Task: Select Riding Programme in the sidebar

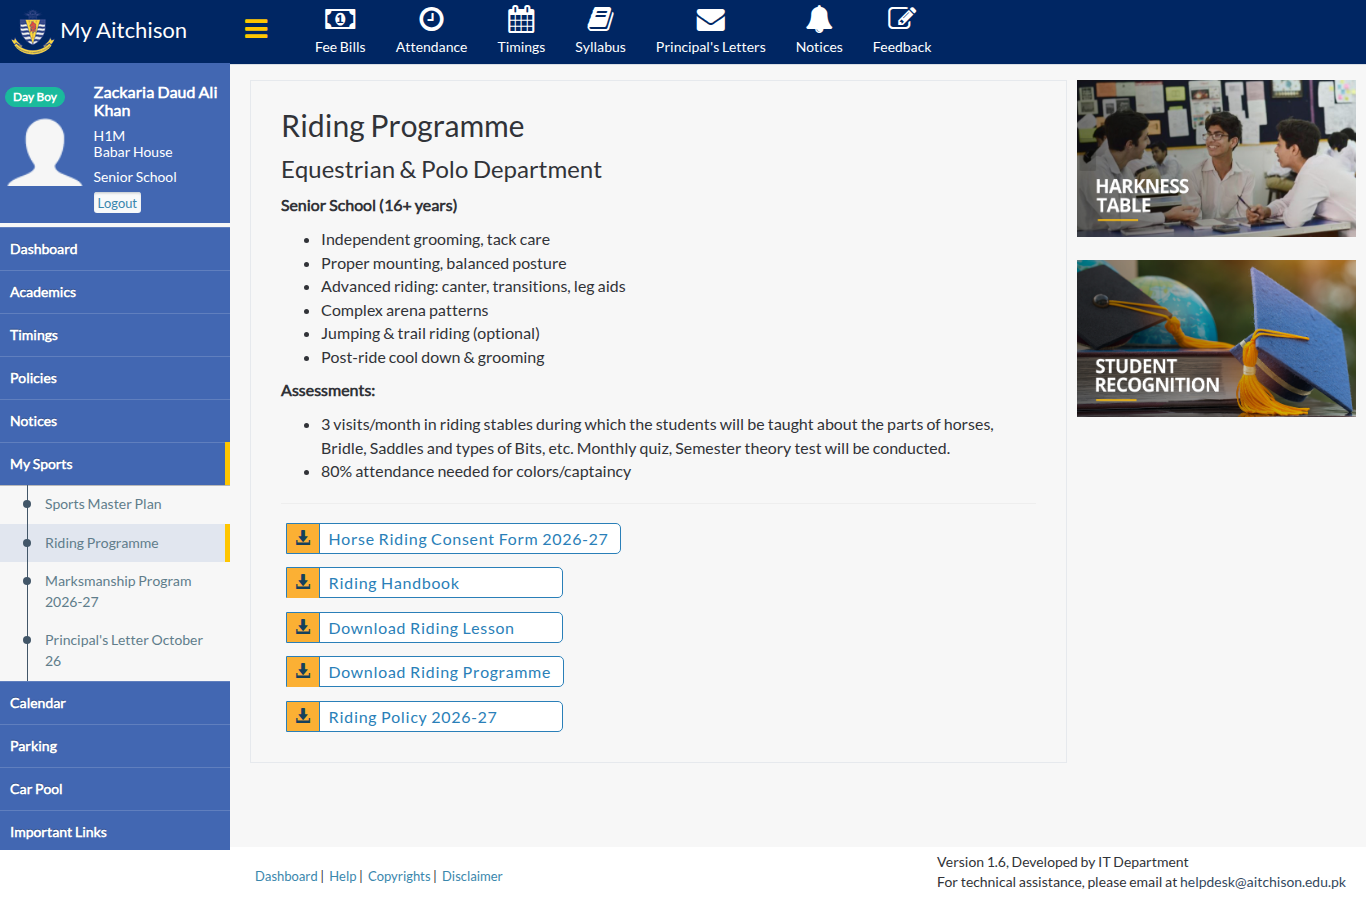Action: click(115, 543)
